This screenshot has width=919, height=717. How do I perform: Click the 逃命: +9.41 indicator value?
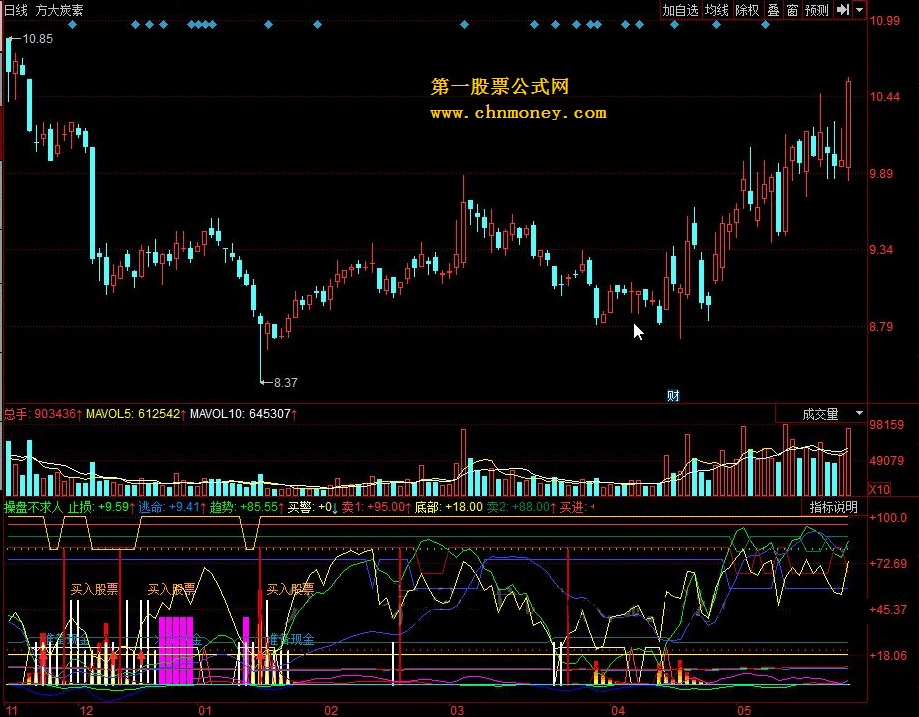click(x=172, y=507)
